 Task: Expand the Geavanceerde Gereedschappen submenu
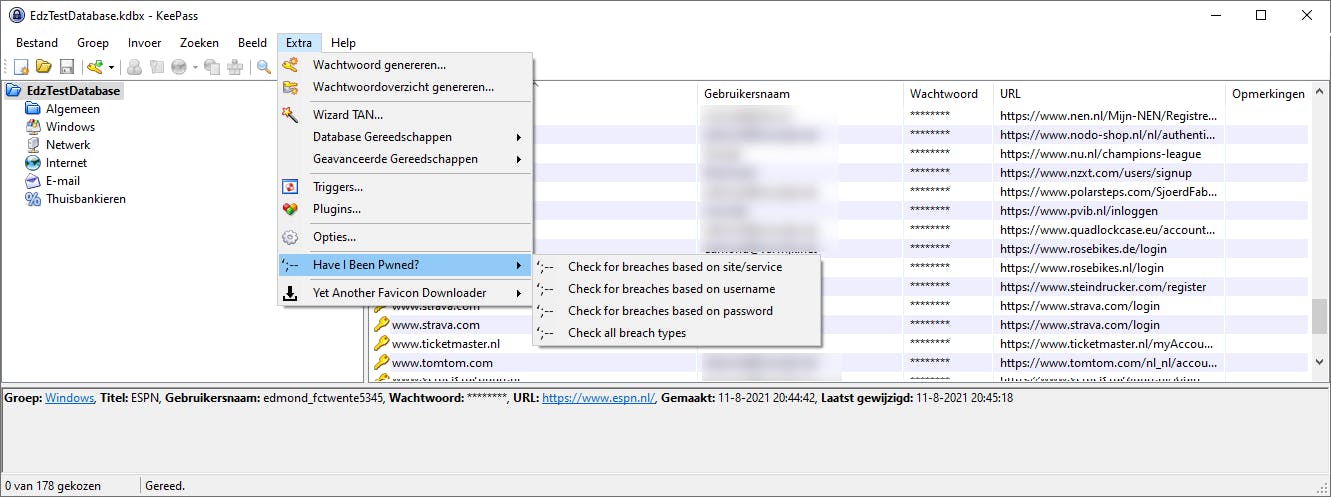[x=405, y=159]
